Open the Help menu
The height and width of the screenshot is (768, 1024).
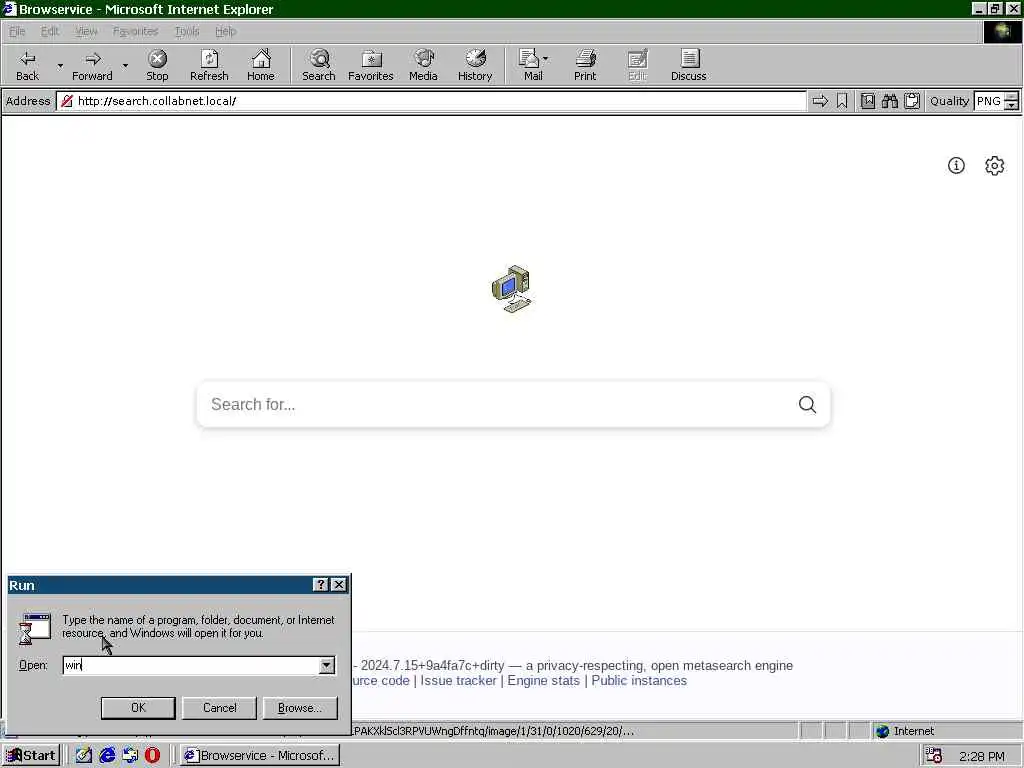[225, 31]
